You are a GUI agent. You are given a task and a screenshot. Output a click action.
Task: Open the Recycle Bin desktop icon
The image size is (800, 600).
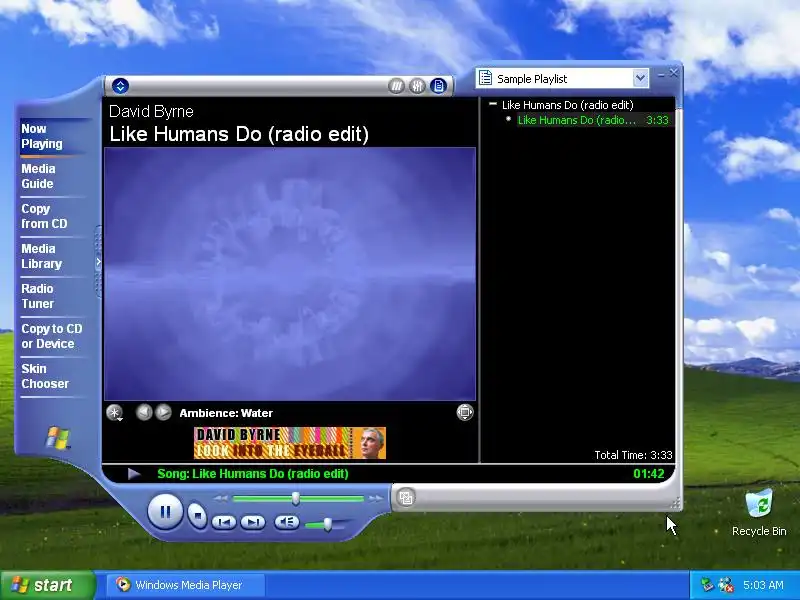759,513
